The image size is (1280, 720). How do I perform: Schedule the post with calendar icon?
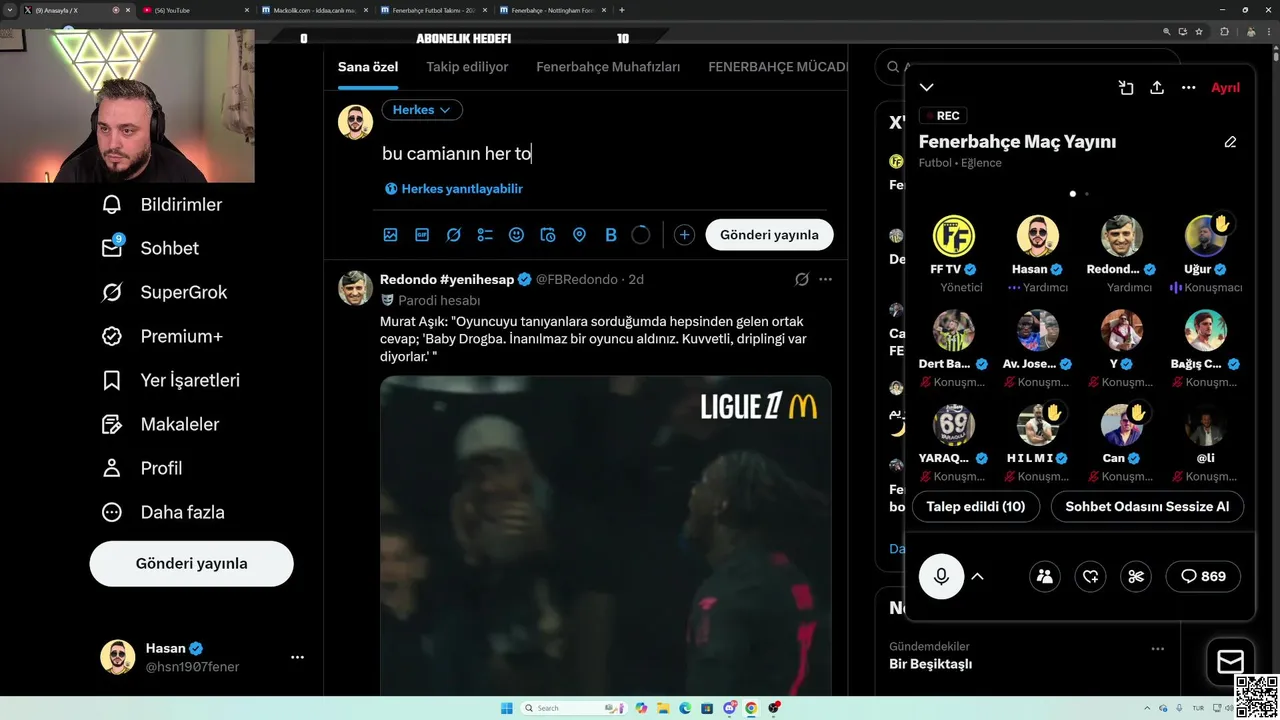[x=548, y=235]
